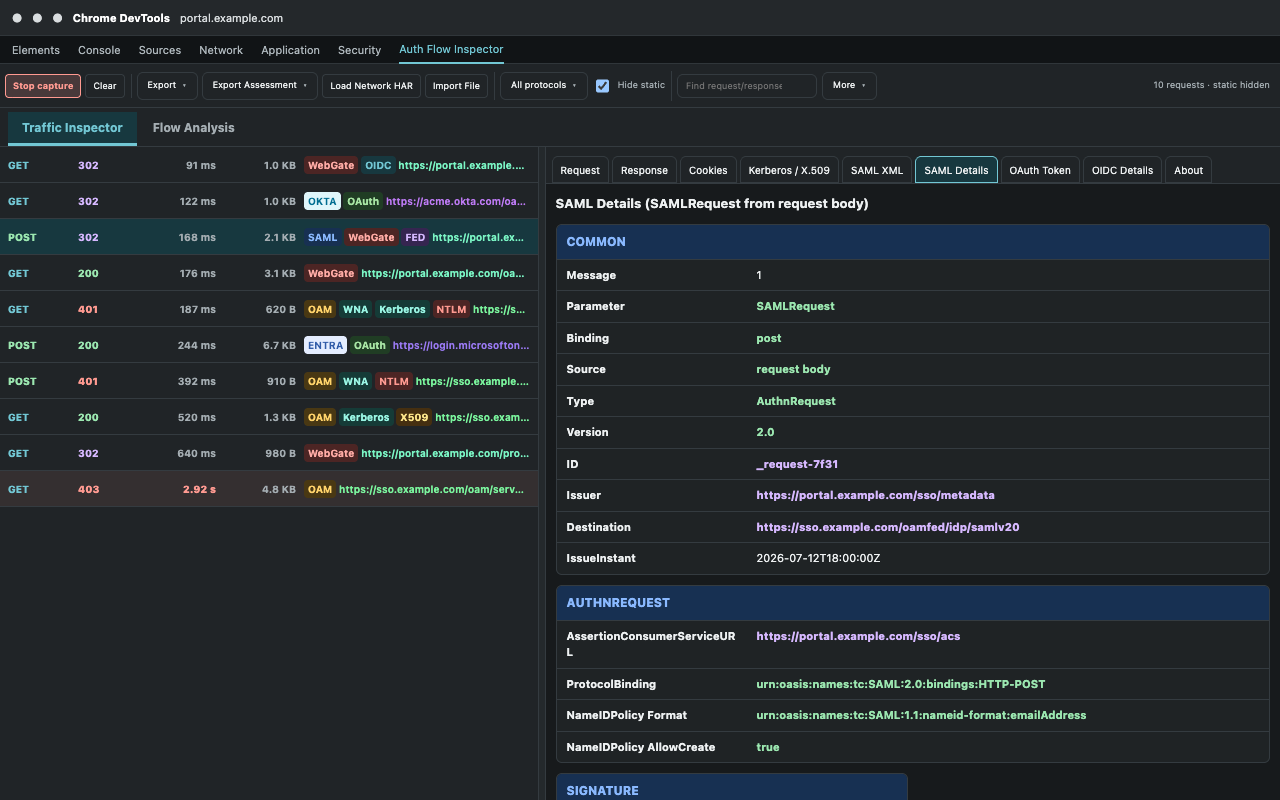Screen dimensions: 1280x800
Task: Collapse the AUTHNREQUEST section header
Action: 913,603
